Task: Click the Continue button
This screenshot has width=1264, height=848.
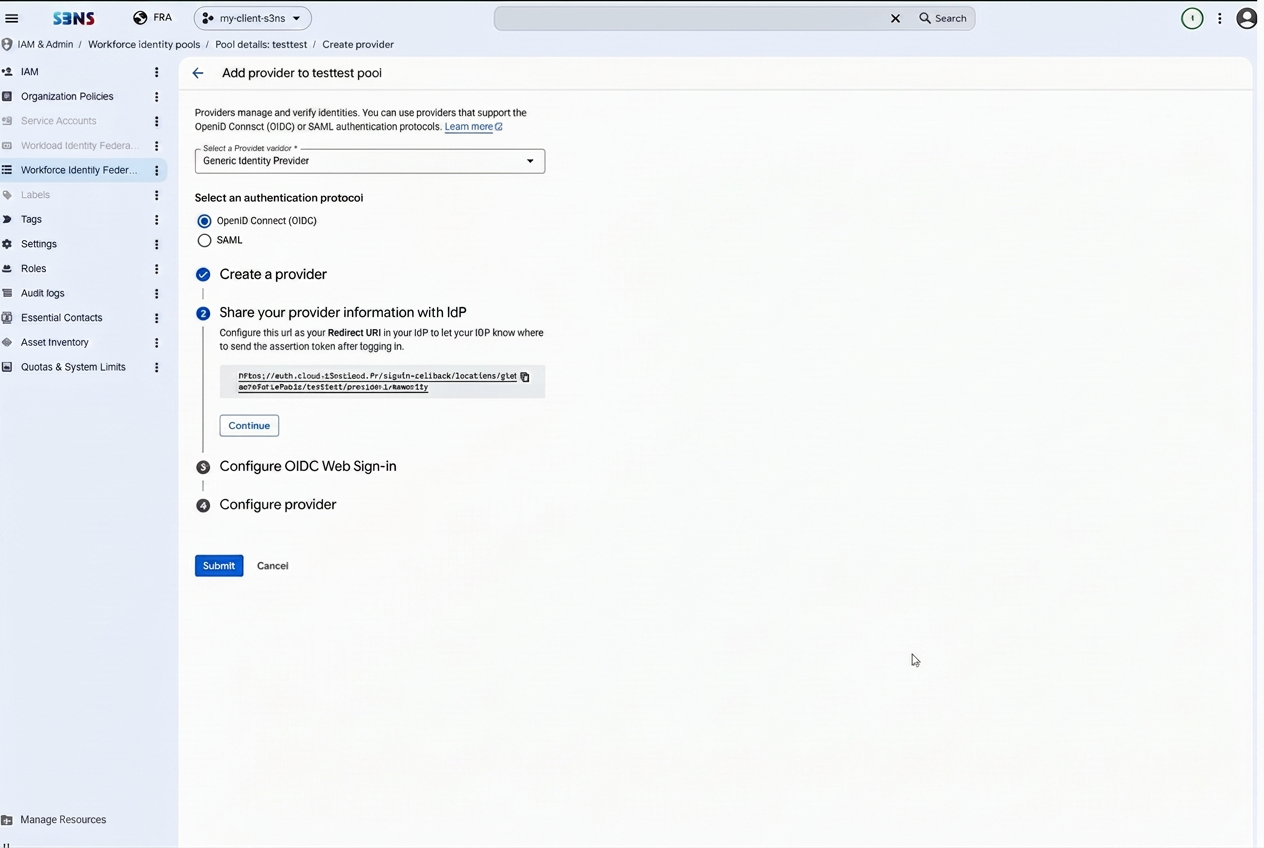Action: coord(249,426)
